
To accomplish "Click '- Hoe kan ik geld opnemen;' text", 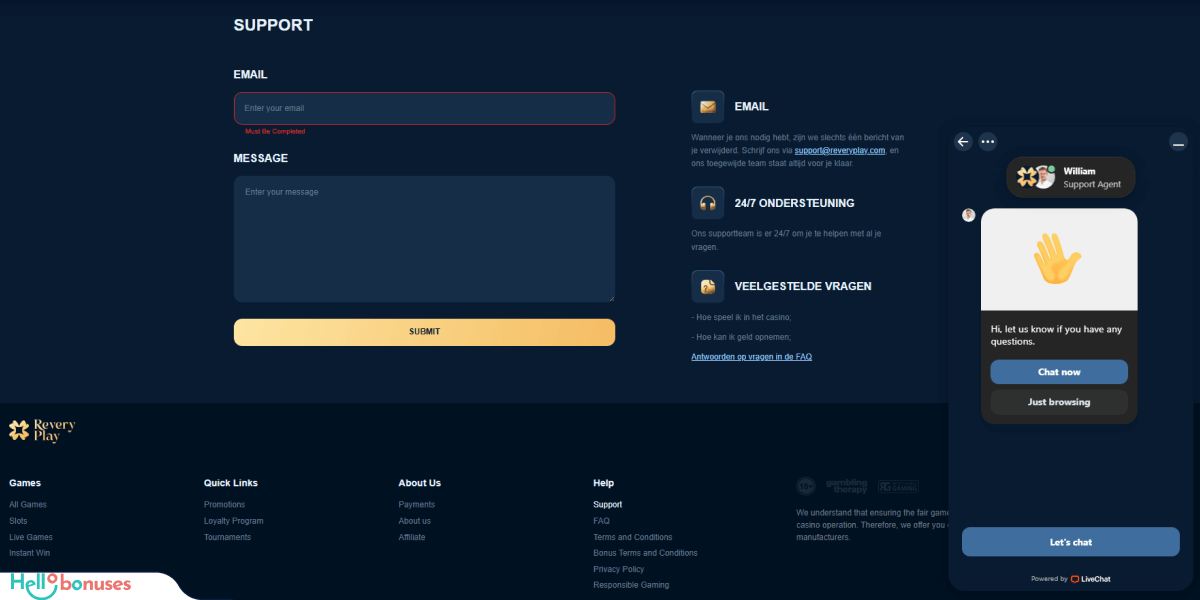I will pos(741,337).
